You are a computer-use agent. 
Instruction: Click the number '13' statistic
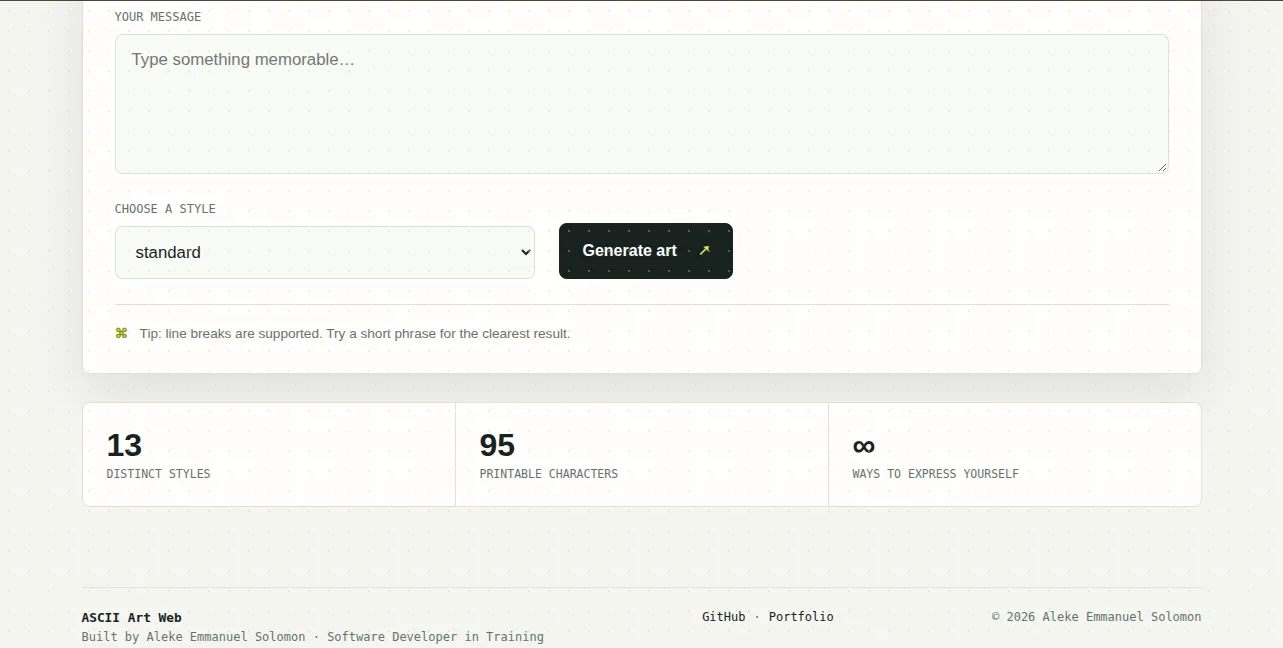(124, 445)
